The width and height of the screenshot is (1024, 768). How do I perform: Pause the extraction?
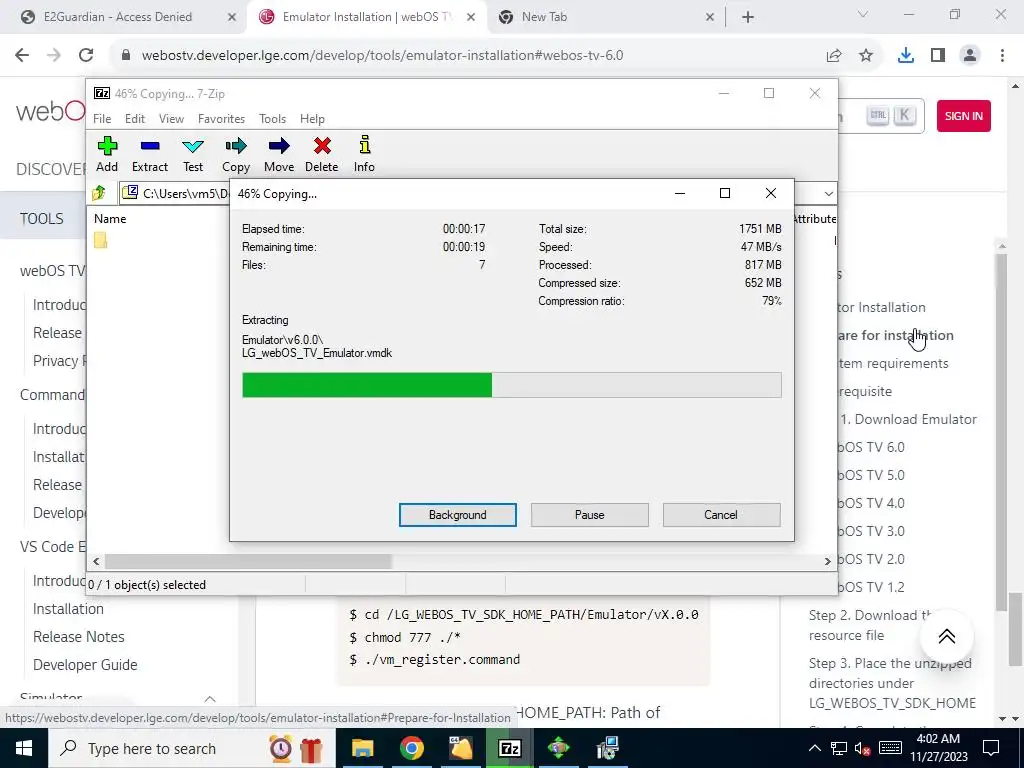pyautogui.click(x=590, y=515)
